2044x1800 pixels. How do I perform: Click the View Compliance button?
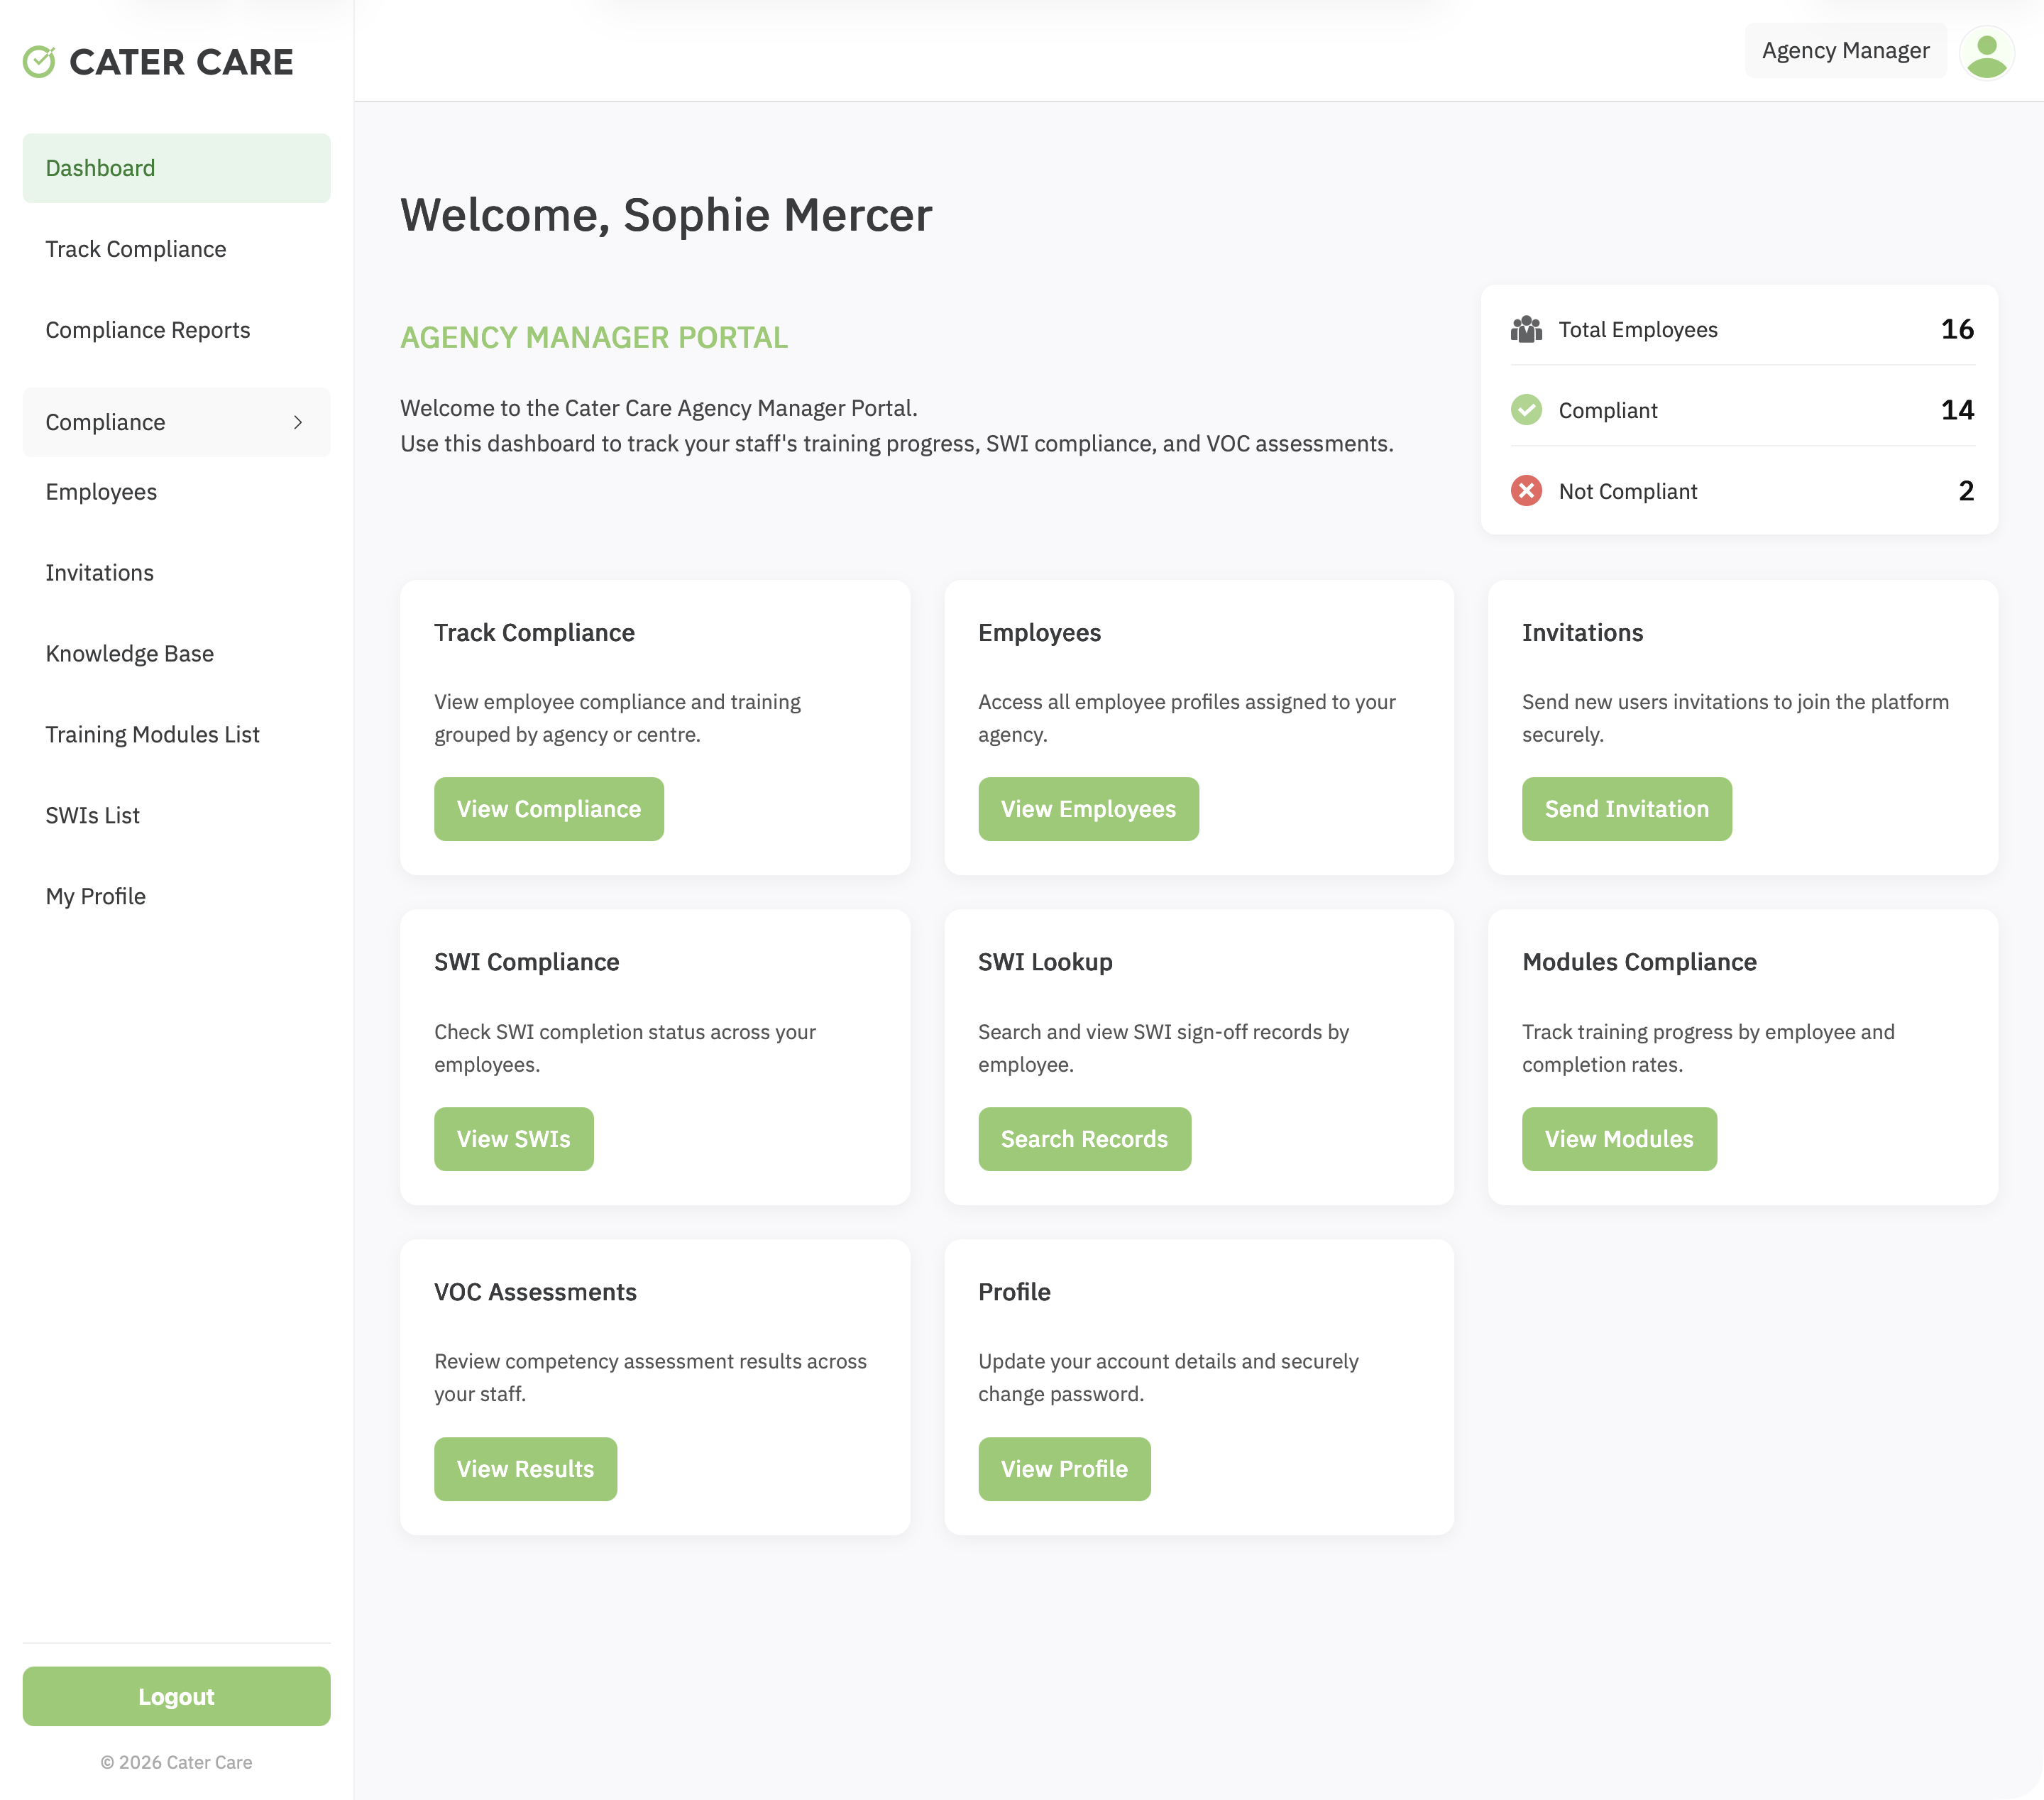click(549, 809)
